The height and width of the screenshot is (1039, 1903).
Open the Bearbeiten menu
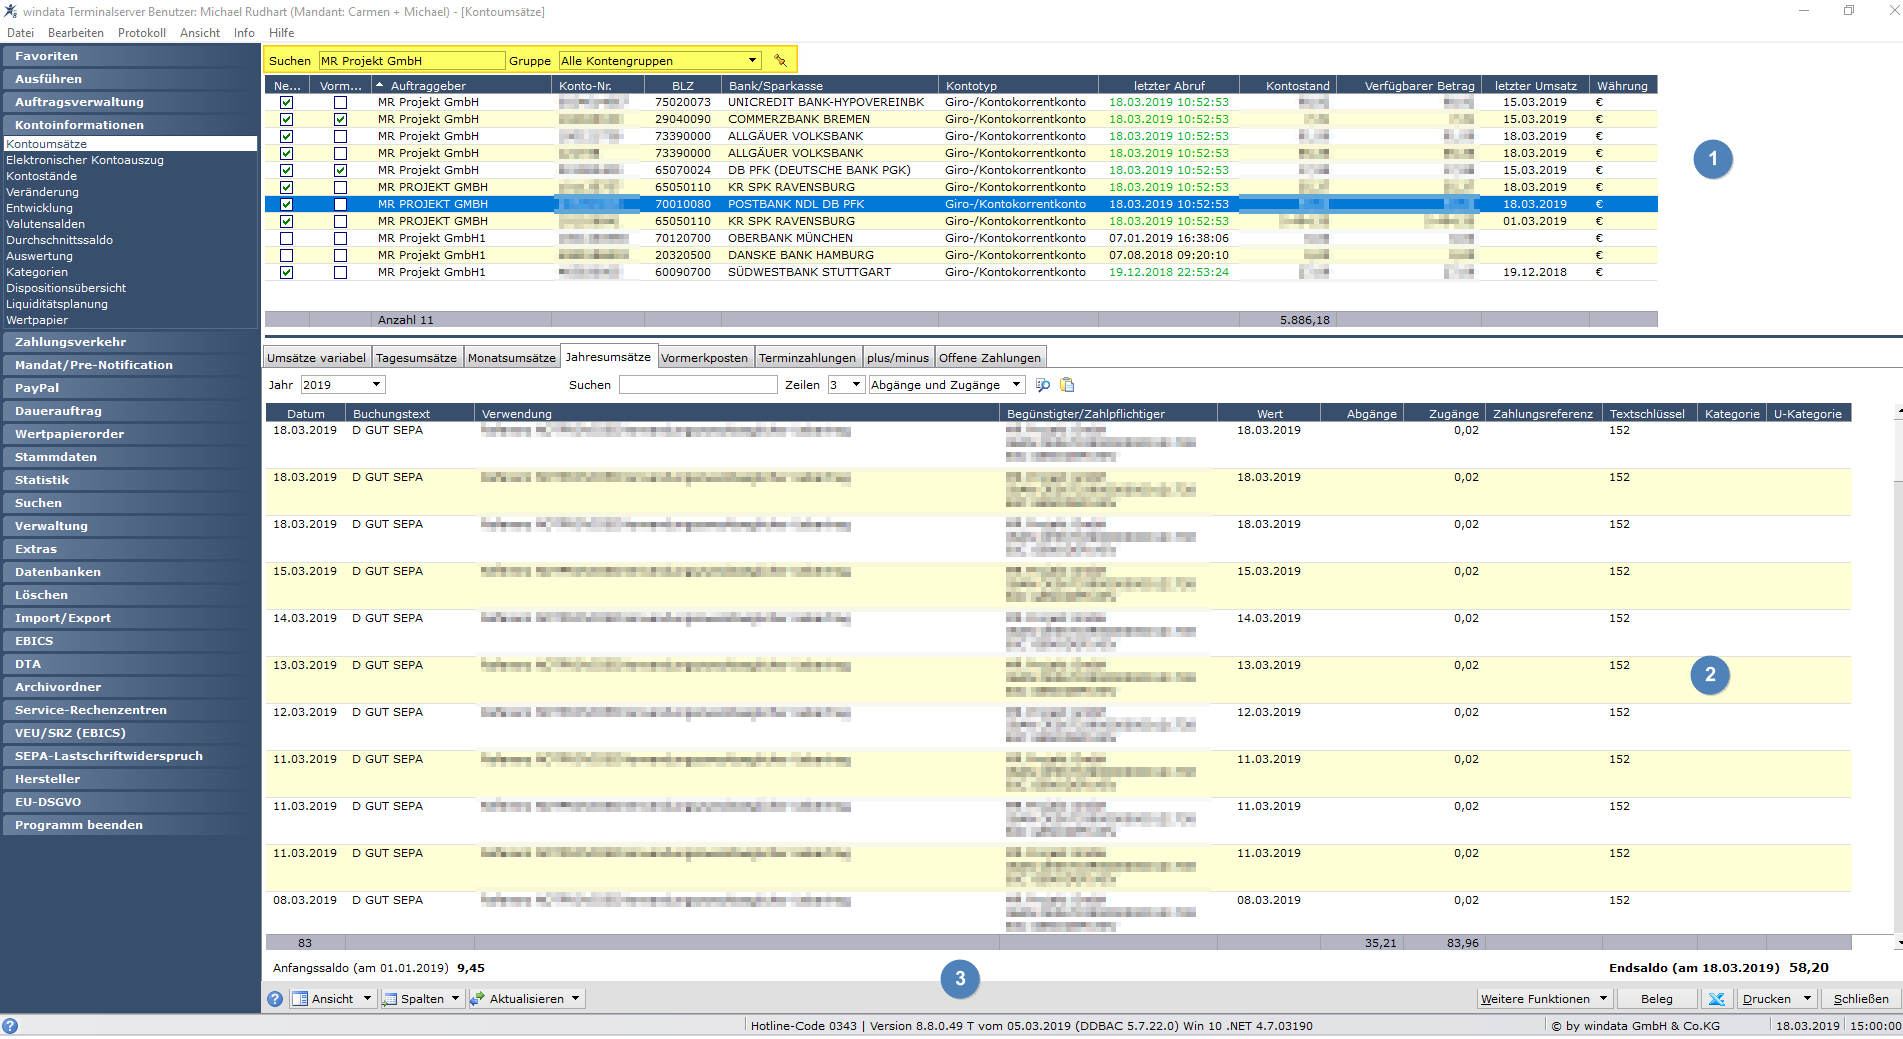76,33
